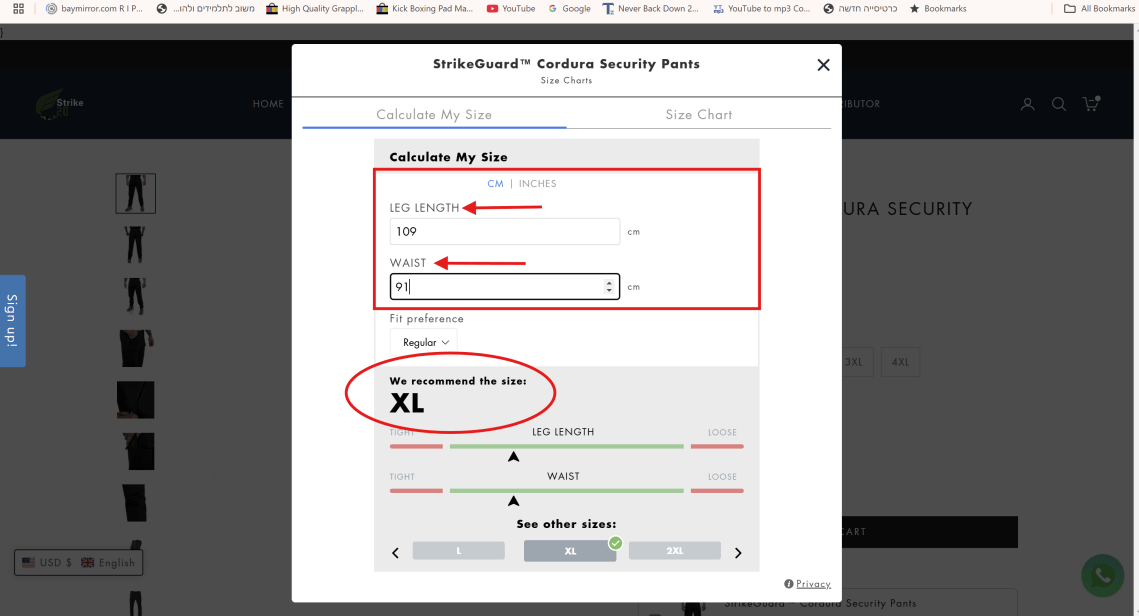Open the shopping cart icon
1139x616 pixels.
pyautogui.click(x=1090, y=104)
